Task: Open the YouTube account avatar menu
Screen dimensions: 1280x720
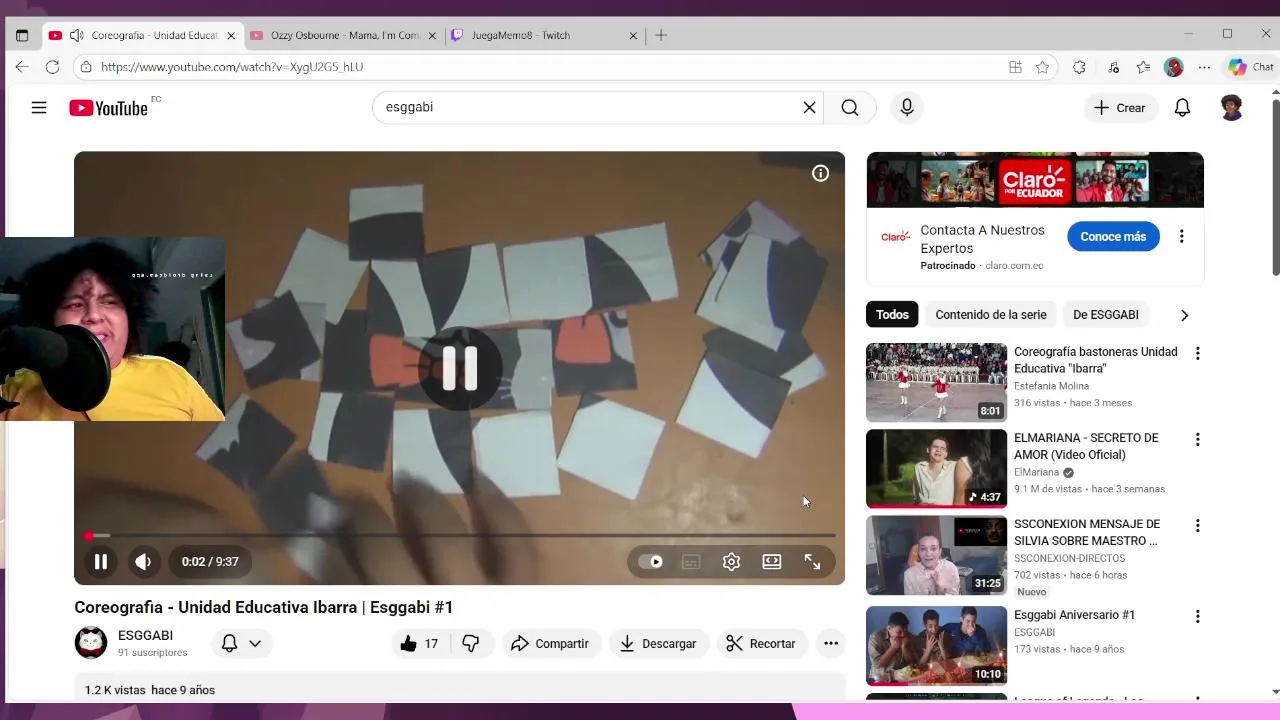Action: pyautogui.click(x=1232, y=108)
